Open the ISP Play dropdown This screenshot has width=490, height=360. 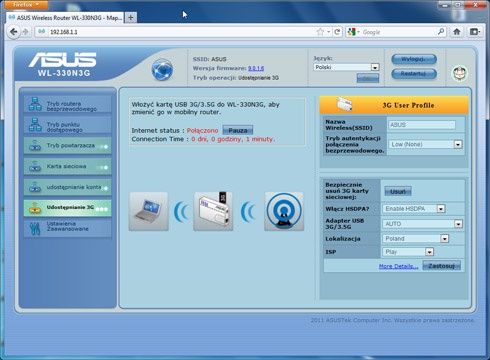click(x=408, y=252)
